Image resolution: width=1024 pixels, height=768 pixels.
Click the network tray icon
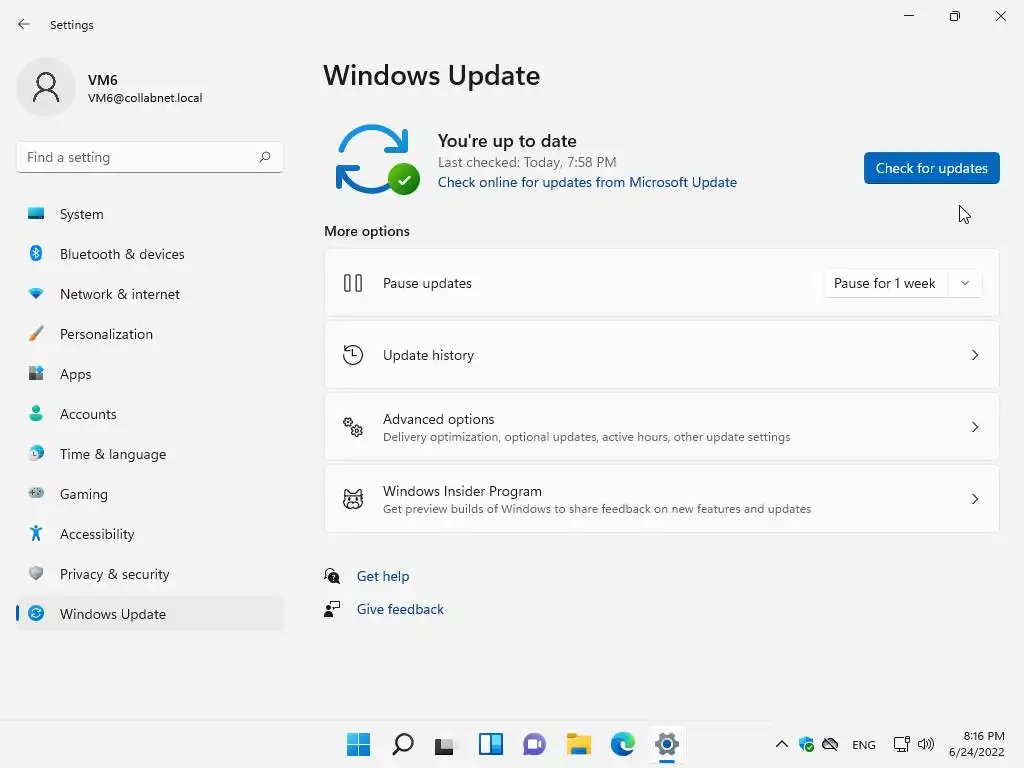(x=902, y=744)
